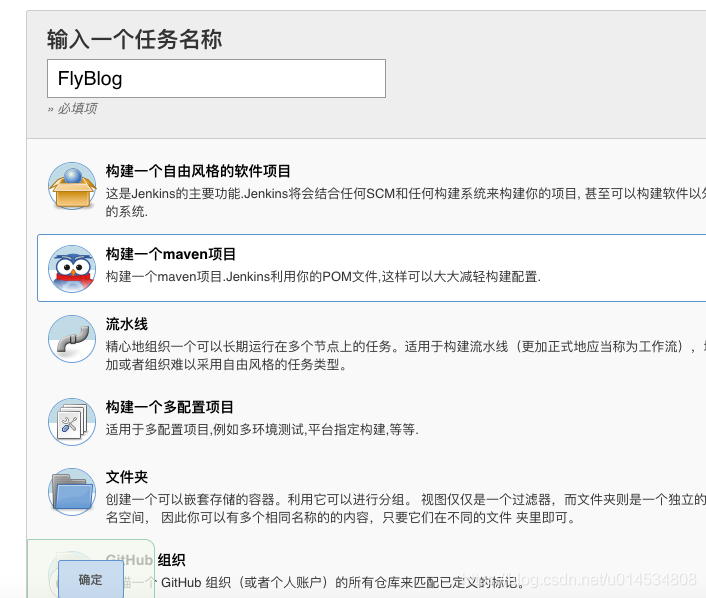Viewport: 706px width, 598px height.
Task: Click the 必填项 required-field hint
Action: coord(72,109)
